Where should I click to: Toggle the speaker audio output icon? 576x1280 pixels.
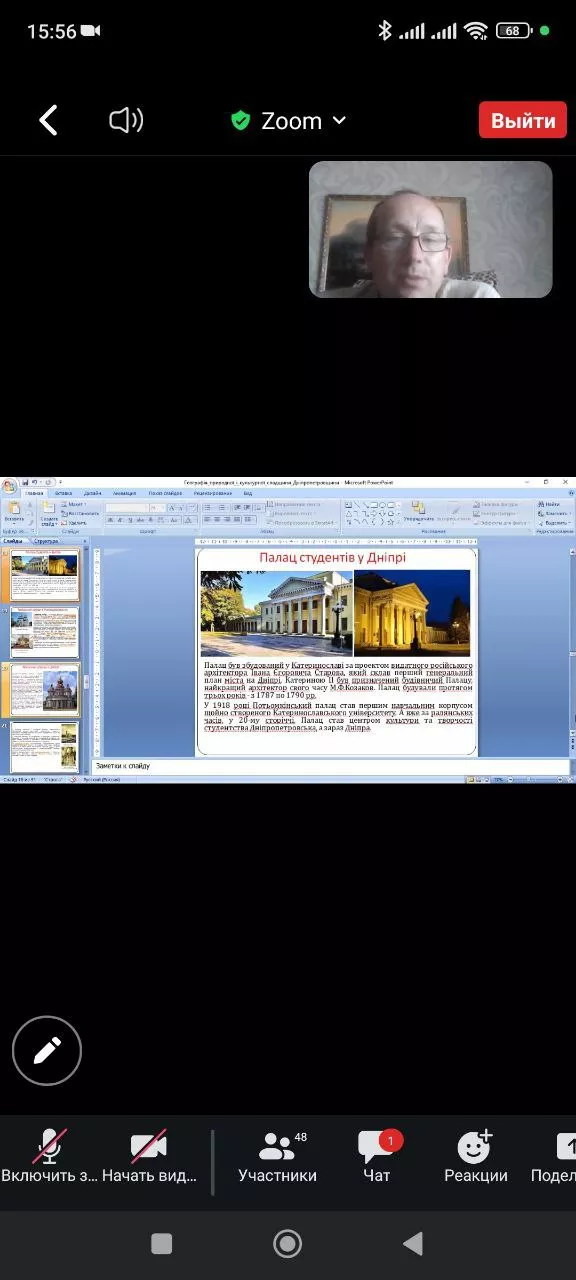click(126, 121)
